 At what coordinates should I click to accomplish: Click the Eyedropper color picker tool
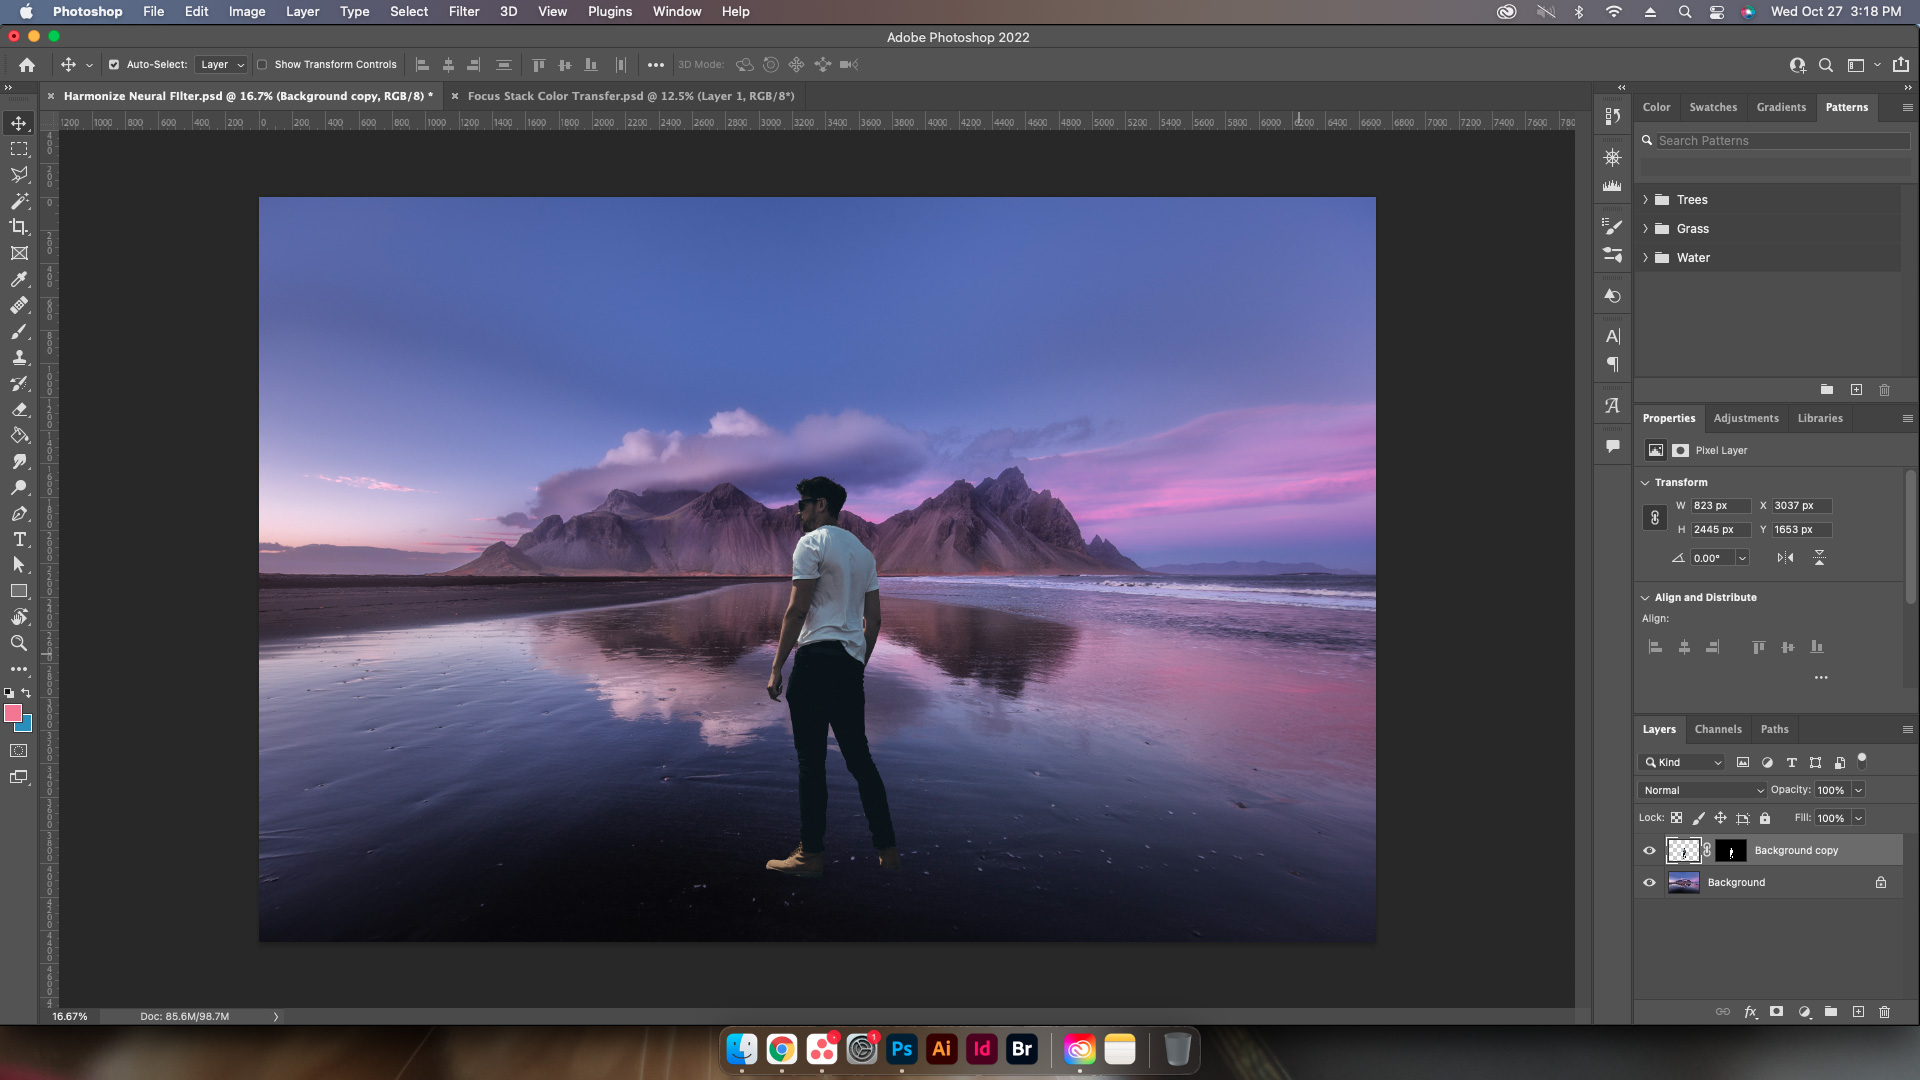click(18, 280)
